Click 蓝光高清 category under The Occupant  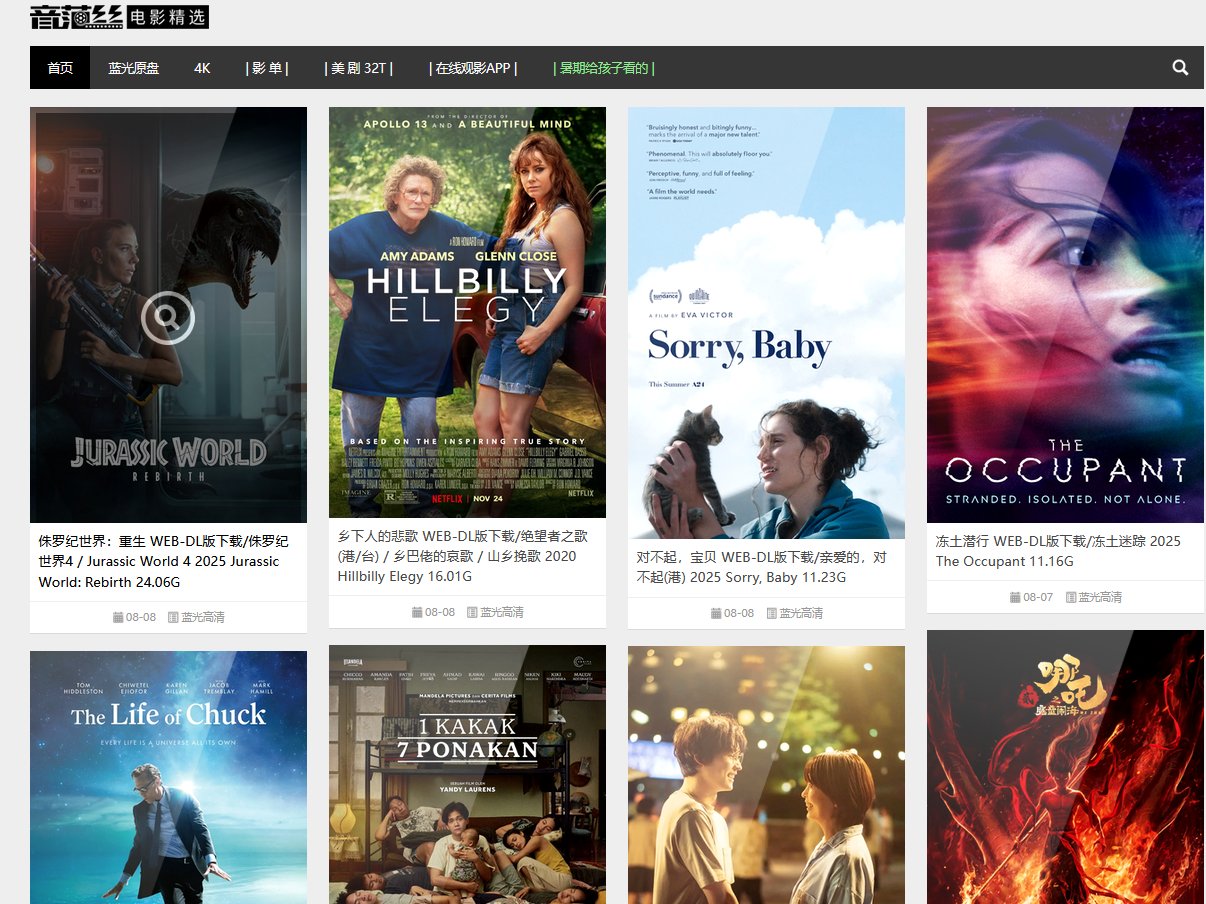tap(1099, 597)
